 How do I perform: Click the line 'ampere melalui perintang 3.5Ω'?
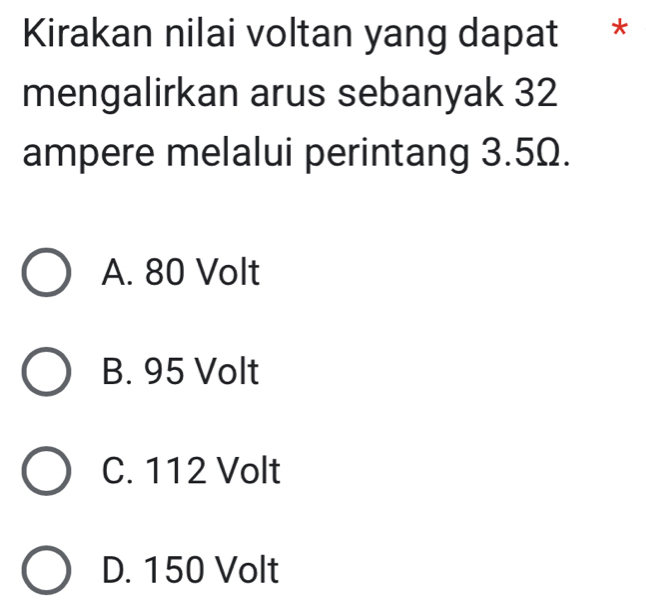pyautogui.click(x=297, y=157)
